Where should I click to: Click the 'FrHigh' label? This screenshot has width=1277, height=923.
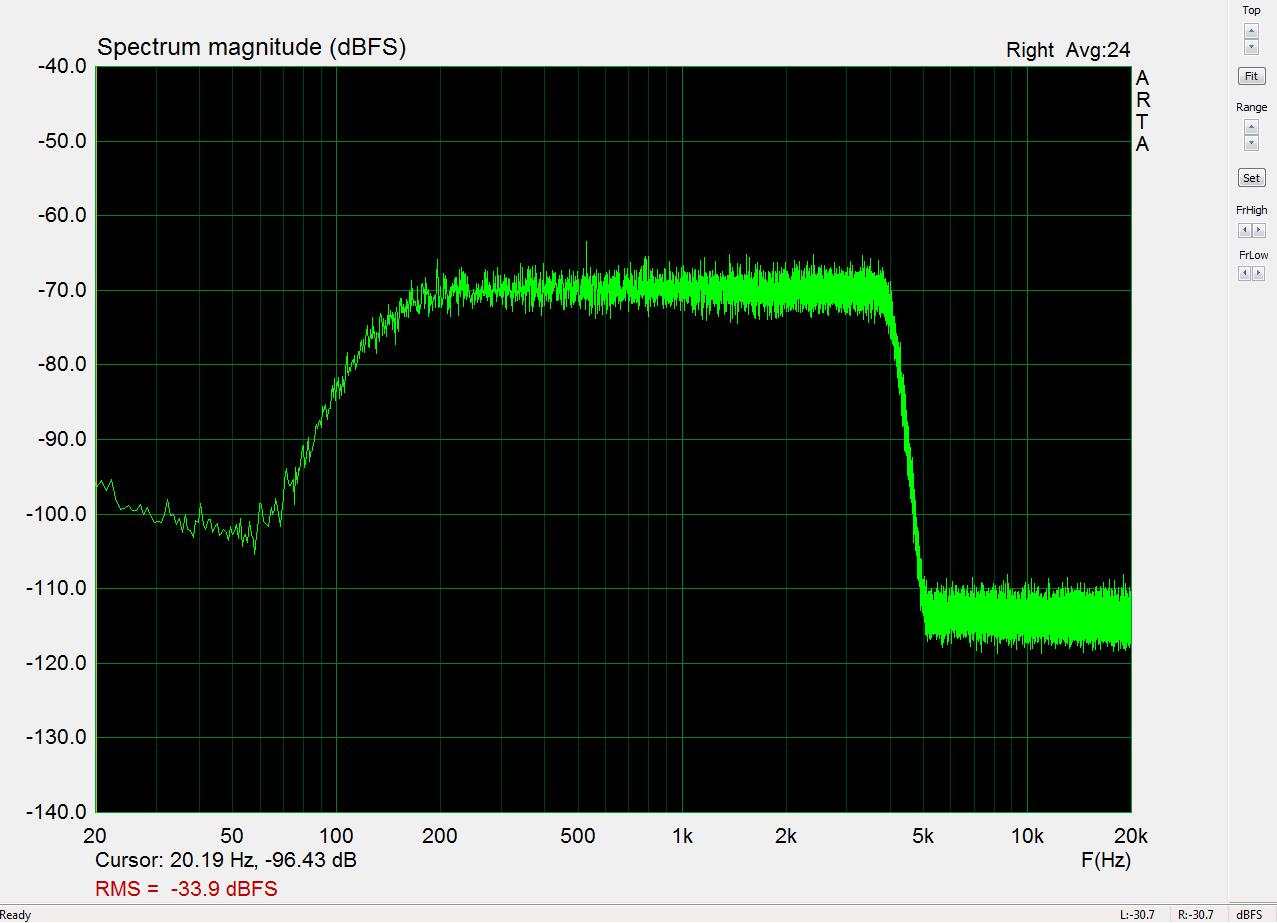point(1251,210)
